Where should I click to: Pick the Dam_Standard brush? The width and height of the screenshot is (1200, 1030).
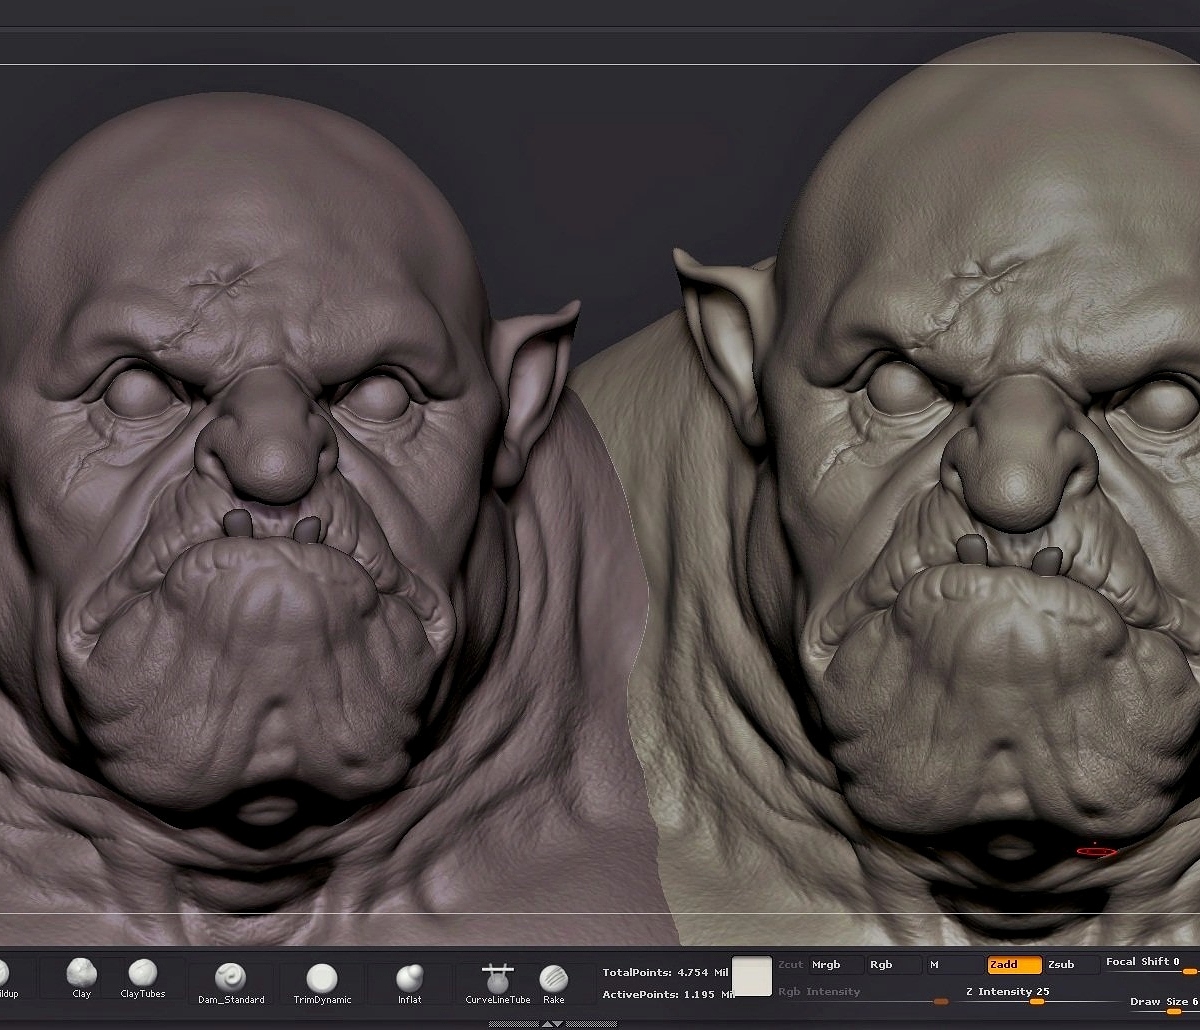(x=231, y=983)
